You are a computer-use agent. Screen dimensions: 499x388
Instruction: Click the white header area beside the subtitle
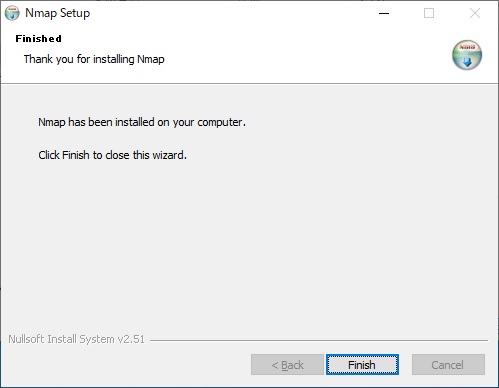[300, 55]
